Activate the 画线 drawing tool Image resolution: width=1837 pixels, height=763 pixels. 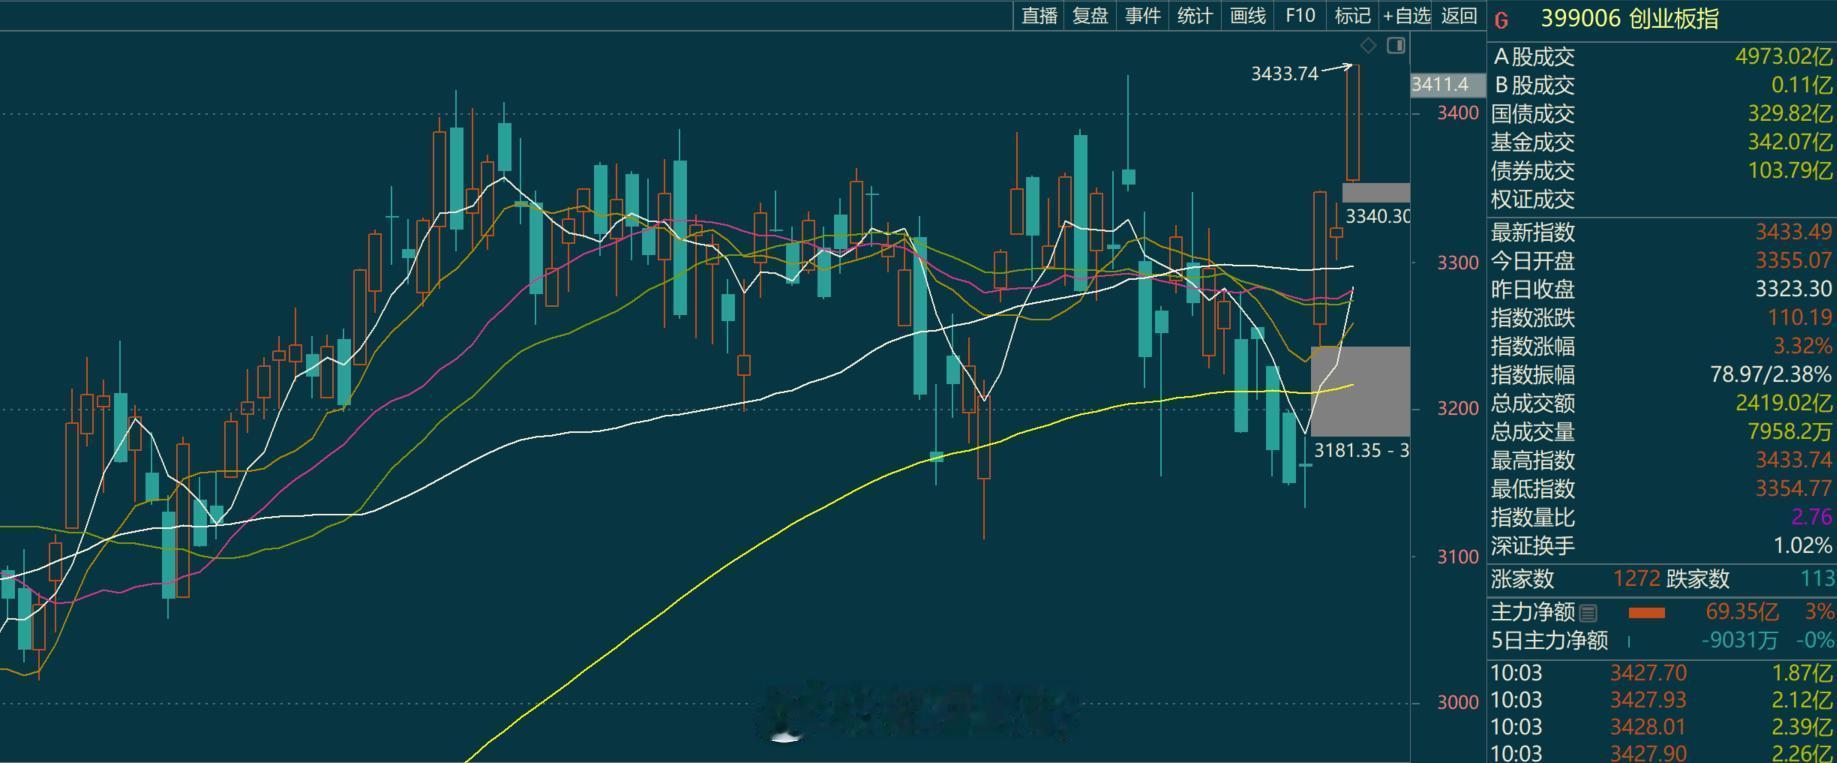coord(1248,16)
